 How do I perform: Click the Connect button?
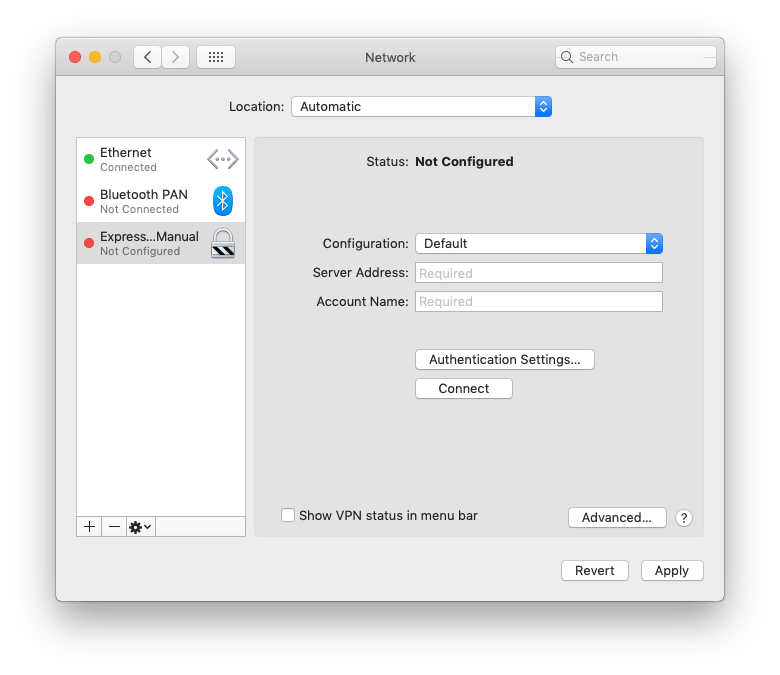pyautogui.click(x=464, y=388)
